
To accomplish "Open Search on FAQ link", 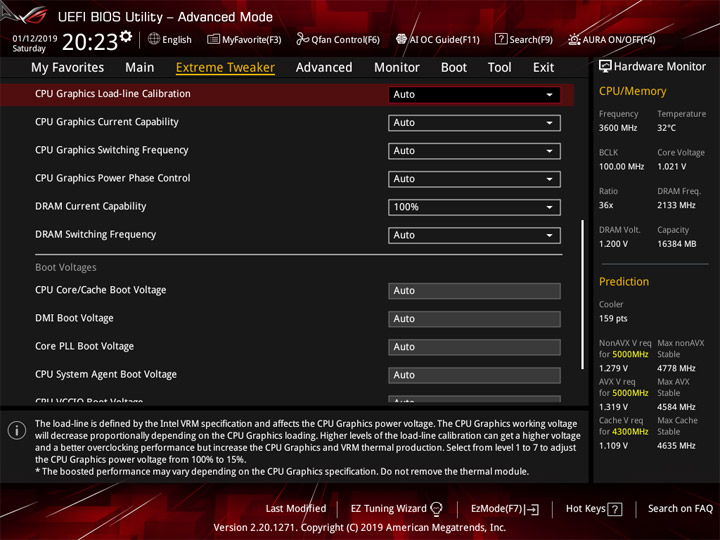I will pyautogui.click(x=680, y=509).
